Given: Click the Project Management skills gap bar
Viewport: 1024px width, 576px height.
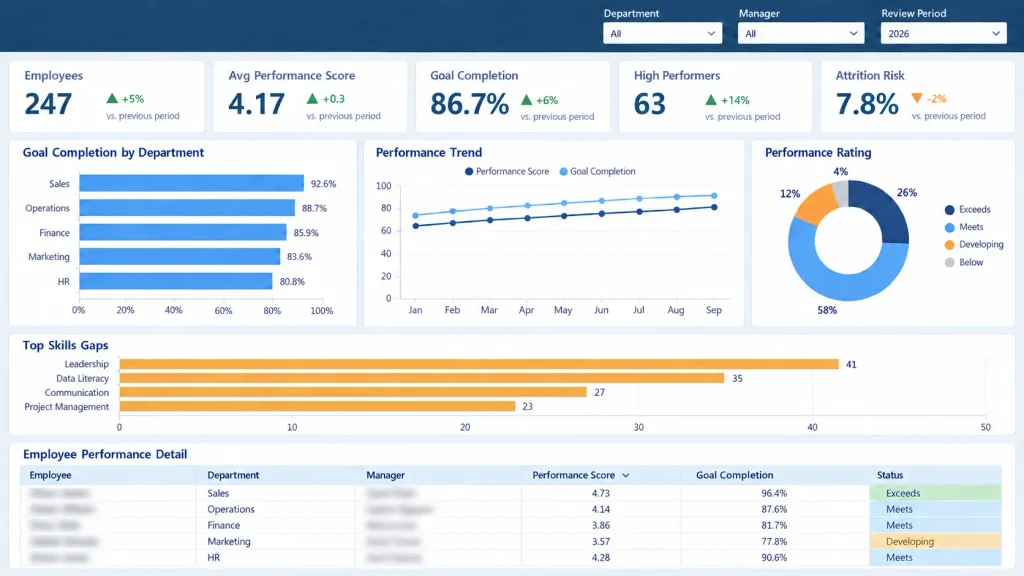Looking at the screenshot, I should tap(317, 406).
